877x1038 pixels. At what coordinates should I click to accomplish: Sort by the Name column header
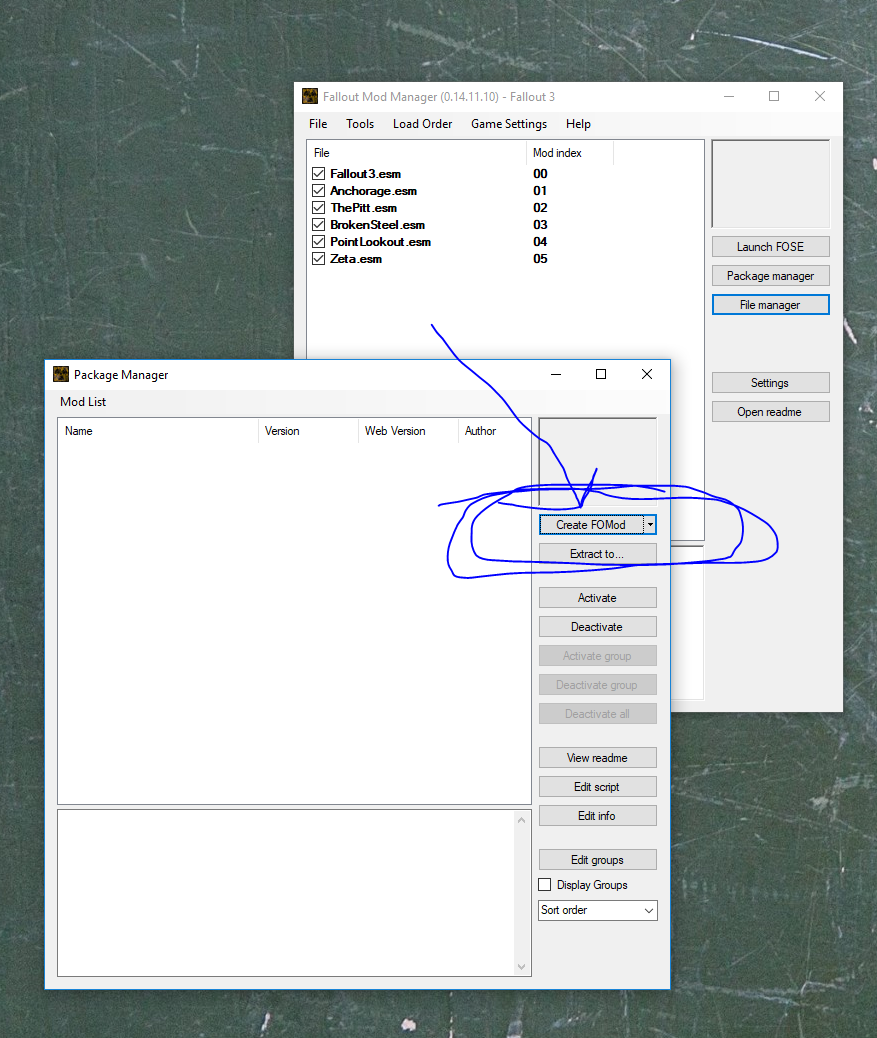(158, 431)
